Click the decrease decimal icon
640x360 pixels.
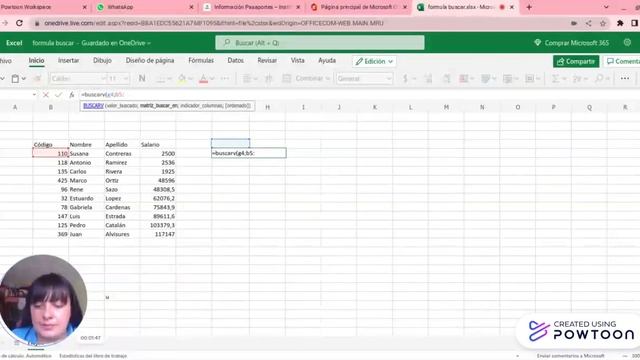pyautogui.click(x=447, y=78)
